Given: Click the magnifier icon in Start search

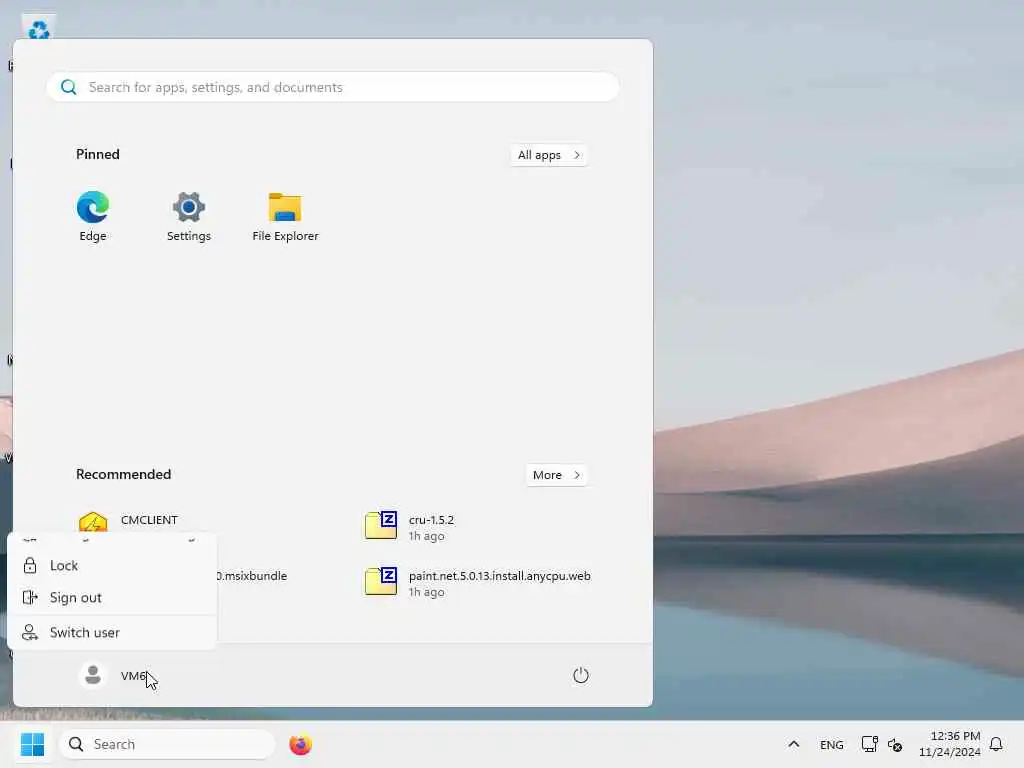Looking at the screenshot, I should [69, 87].
